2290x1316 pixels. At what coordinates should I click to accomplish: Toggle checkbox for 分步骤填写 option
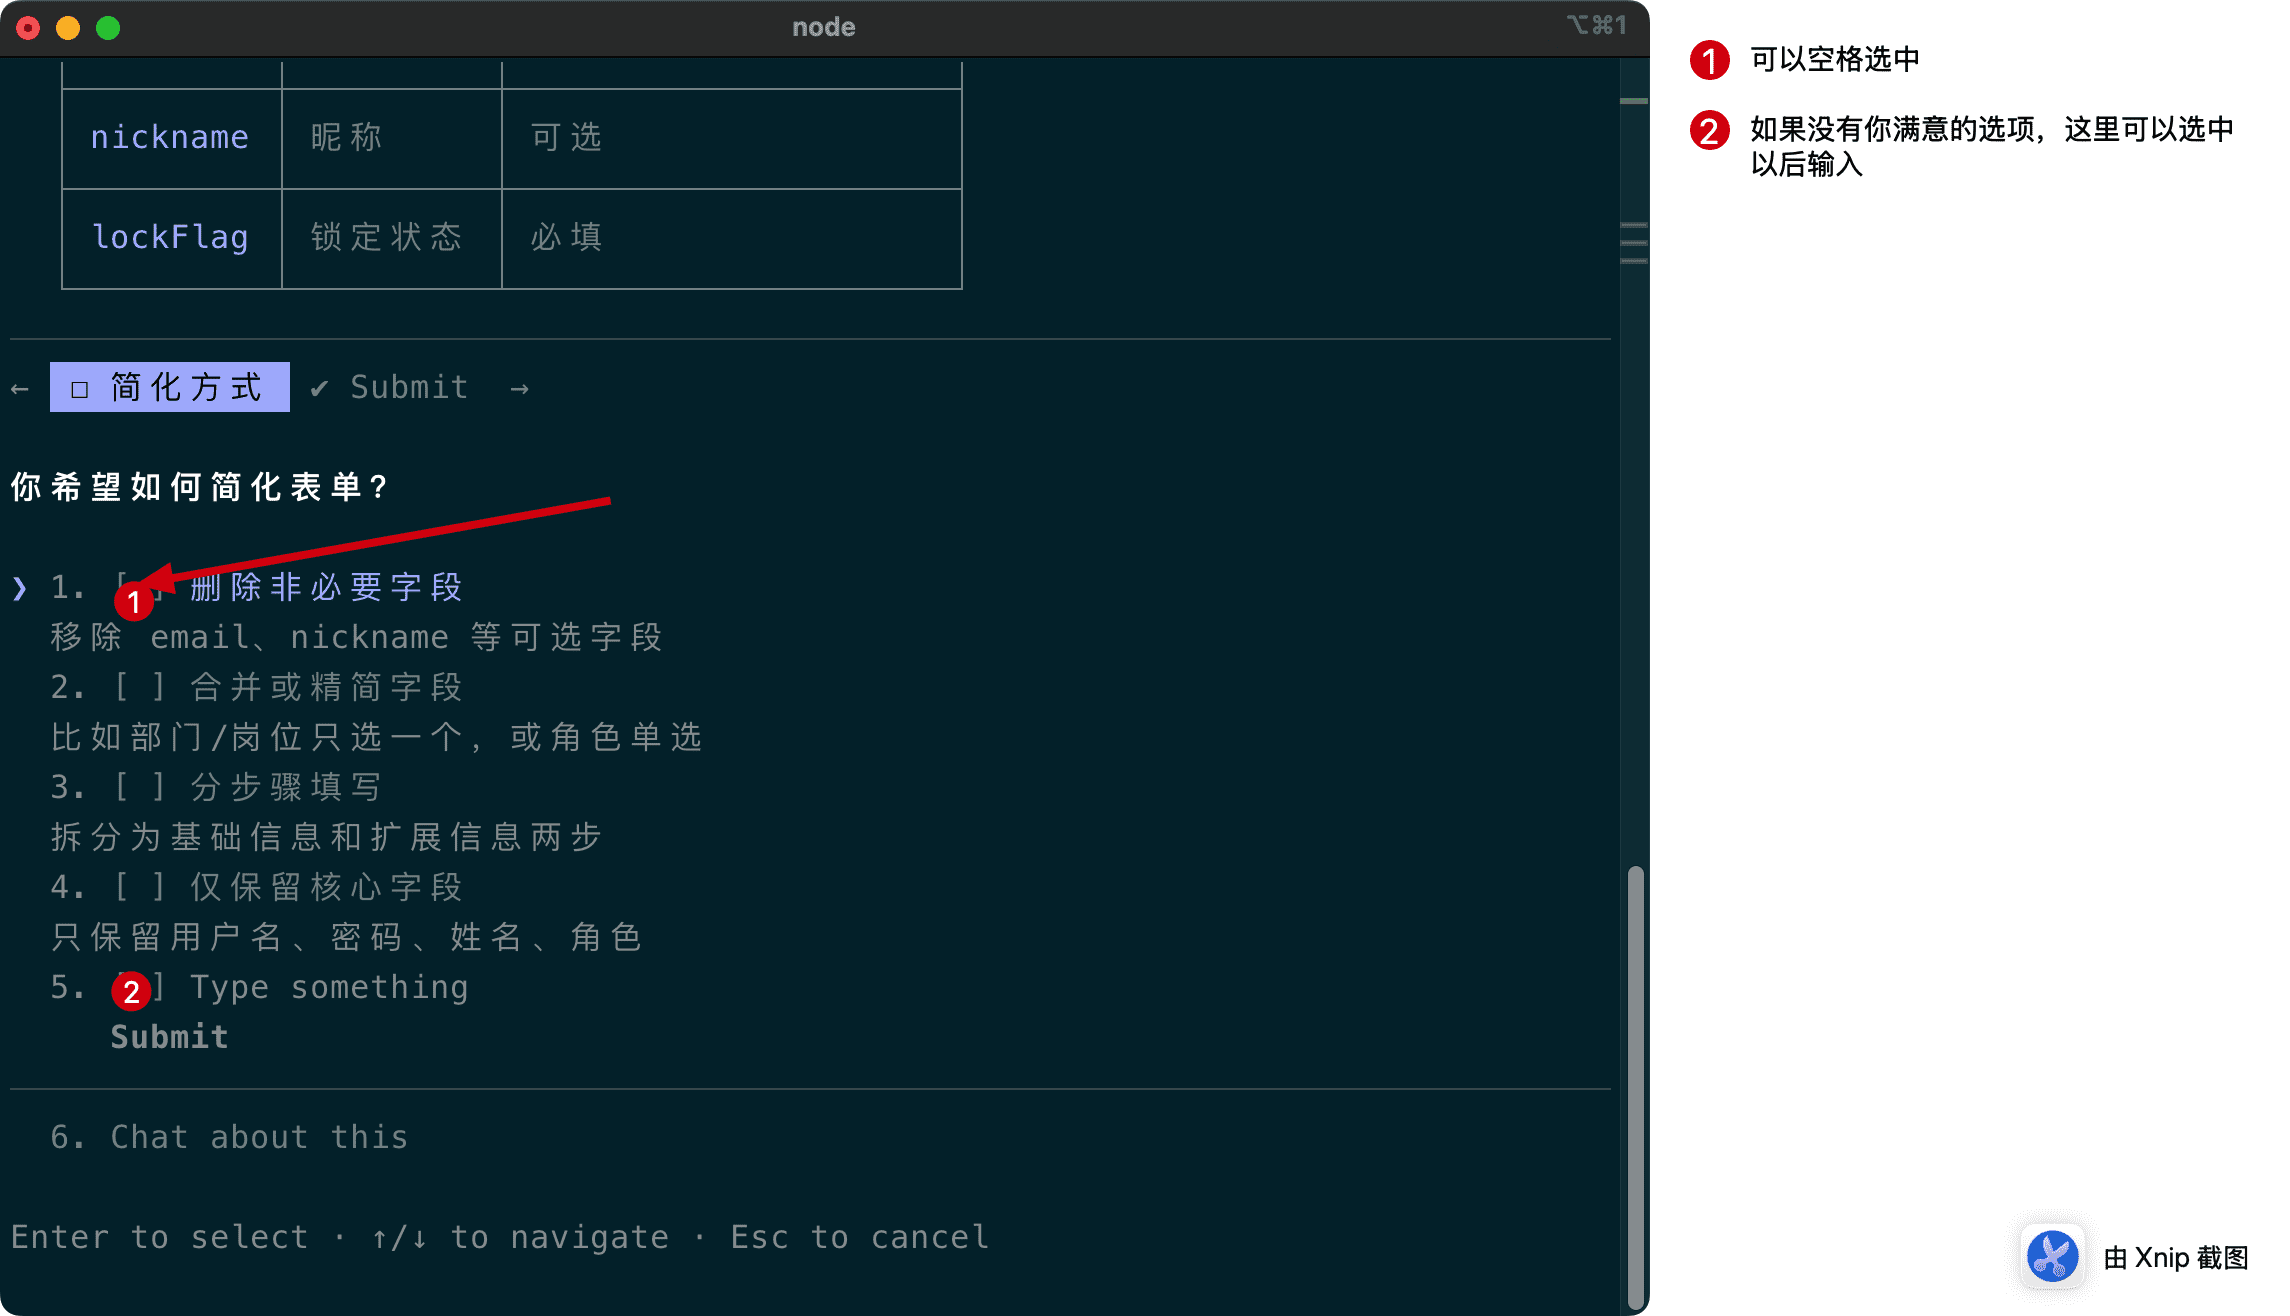[x=139, y=787]
